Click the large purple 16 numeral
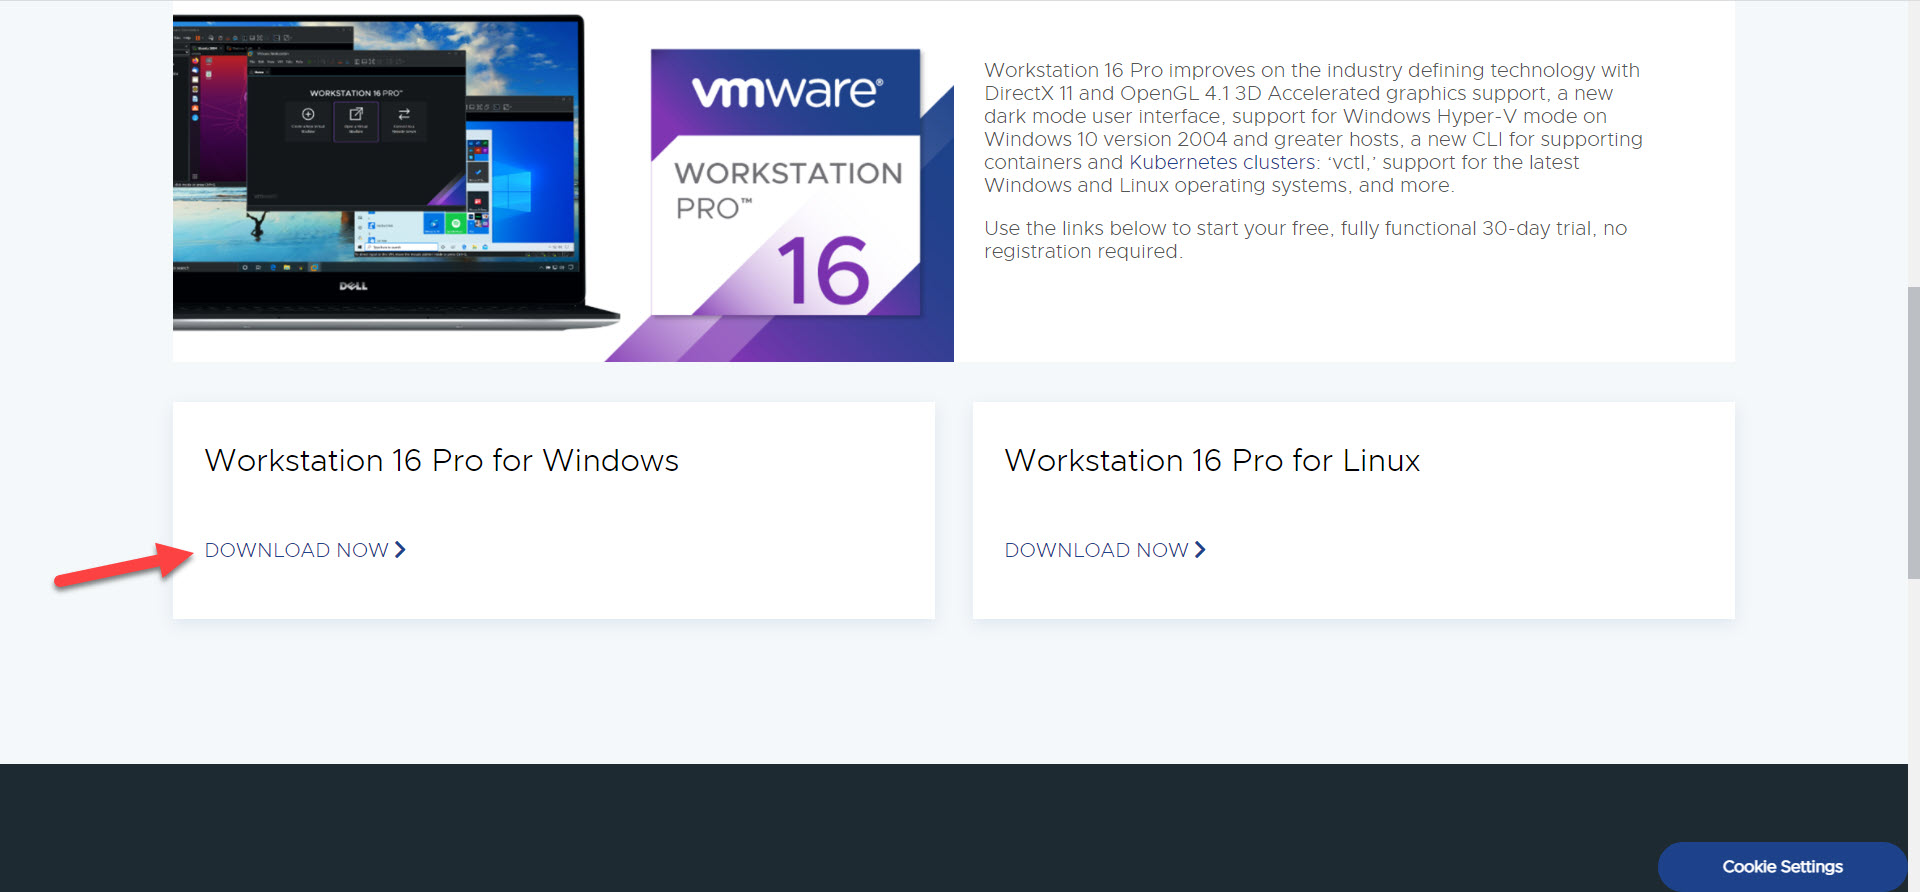The width and height of the screenshot is (1920, 892). coord(824,271)
